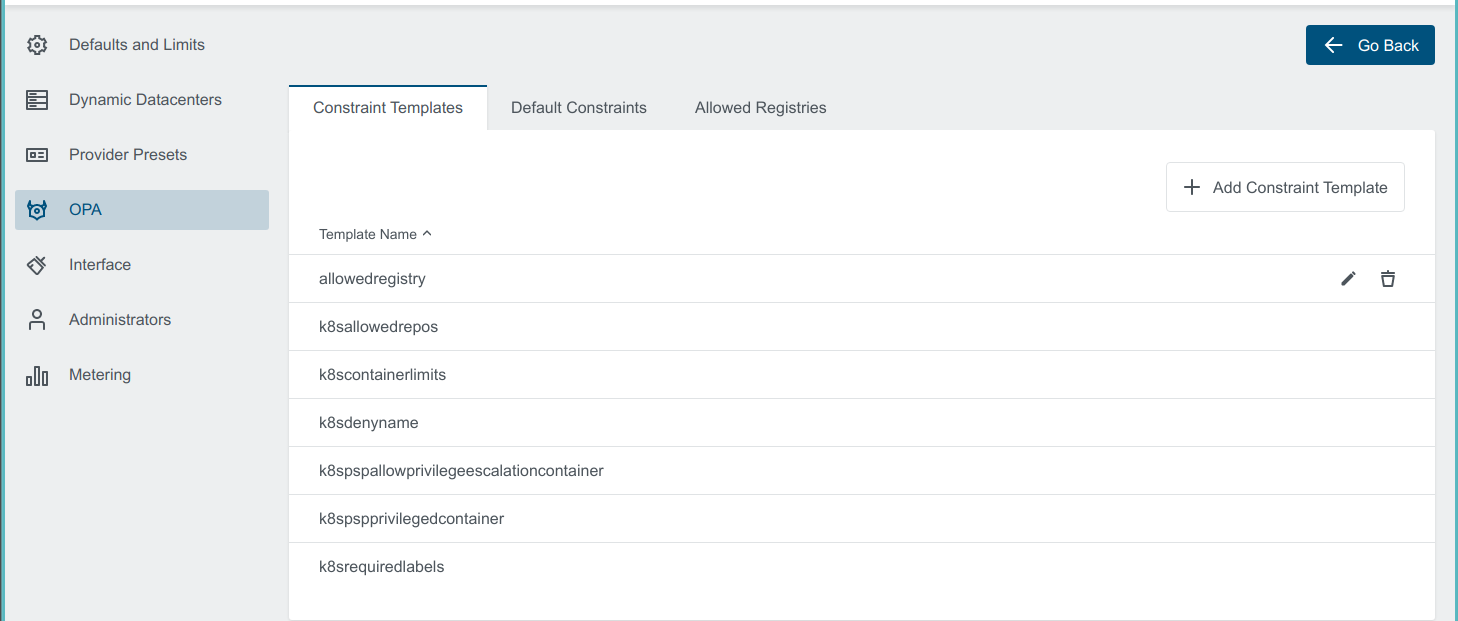Click the plus icon beside Add Constraint Template
The width and height of the screenshot is (1458, 621).
click(1191, 187)
